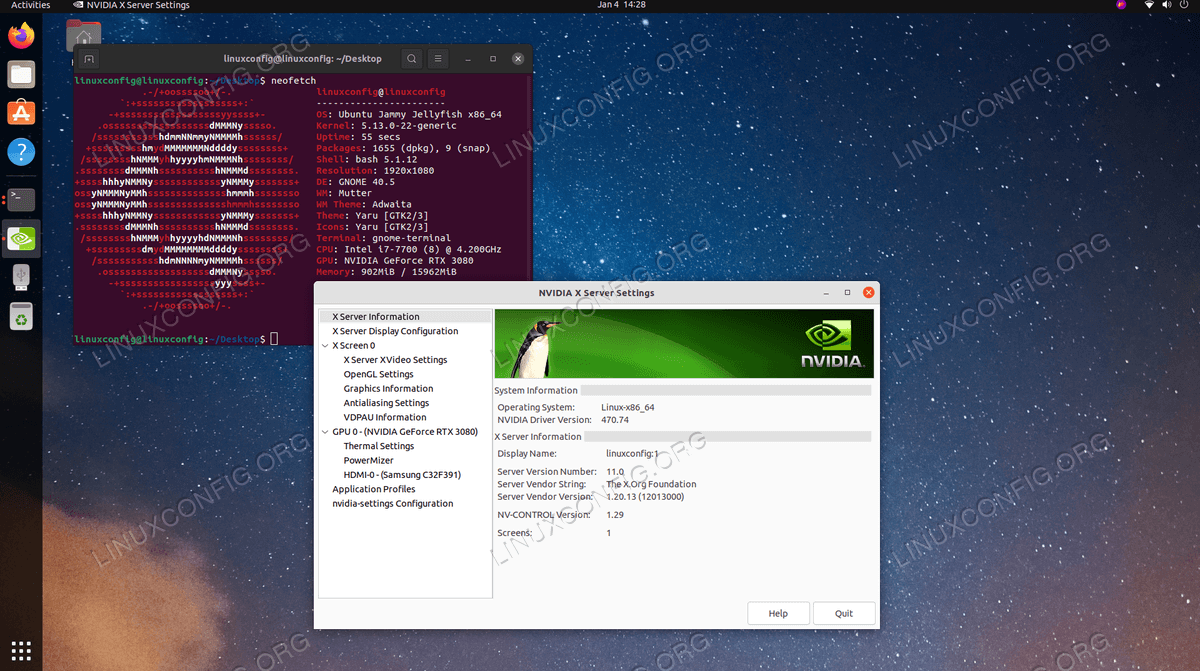Click NV-CONTROL Version value 1.29
This screenshot has height=671, width=1200.
point(614,514)
